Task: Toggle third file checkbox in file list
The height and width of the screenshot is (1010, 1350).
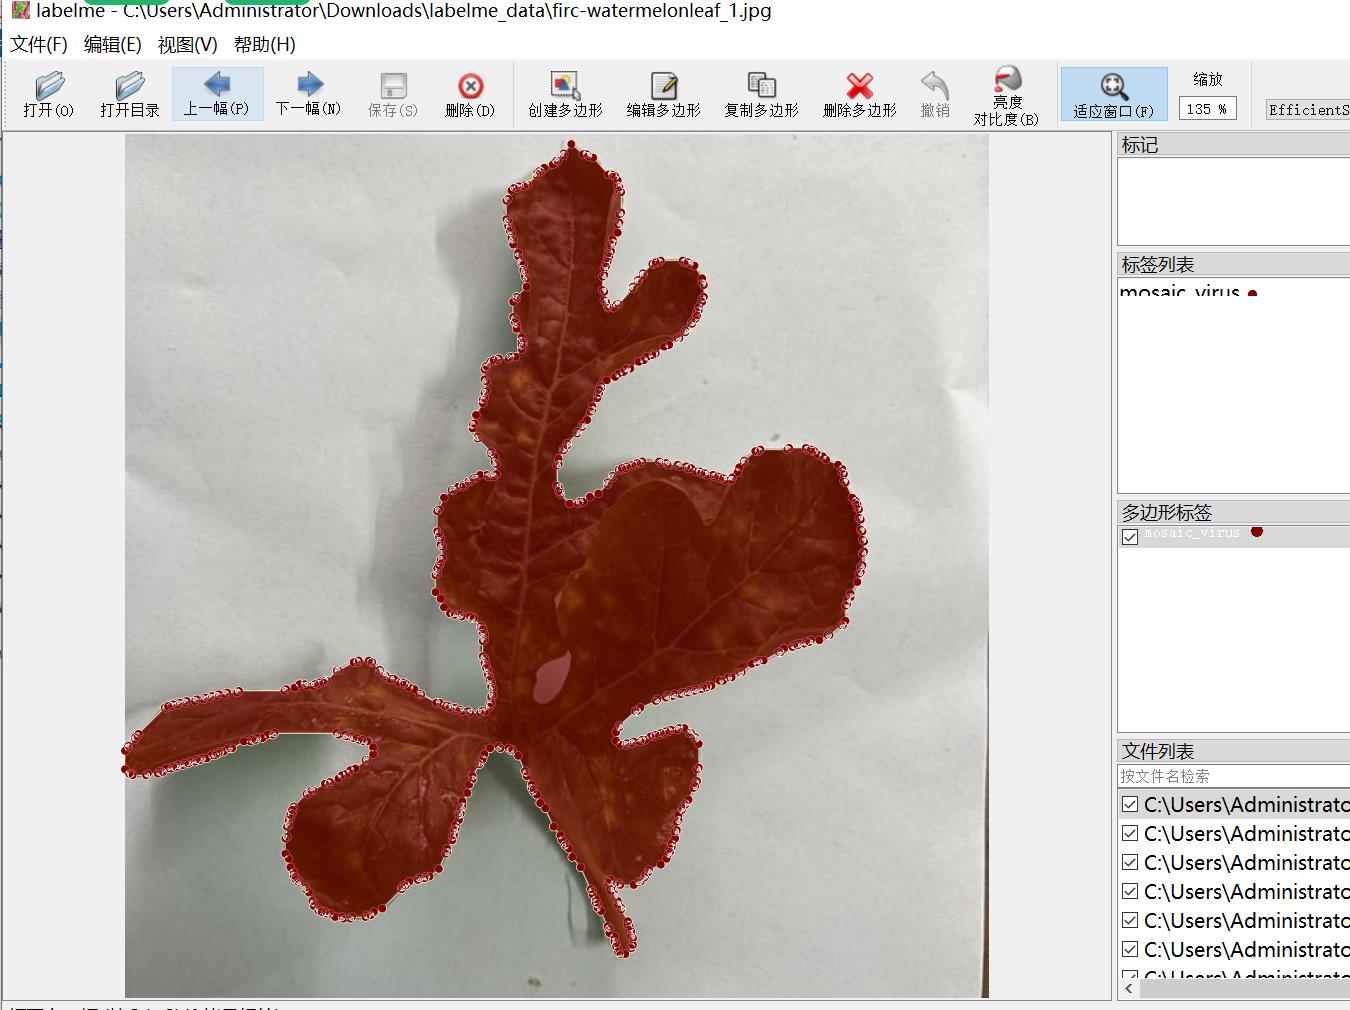Action: [1130, 862]
